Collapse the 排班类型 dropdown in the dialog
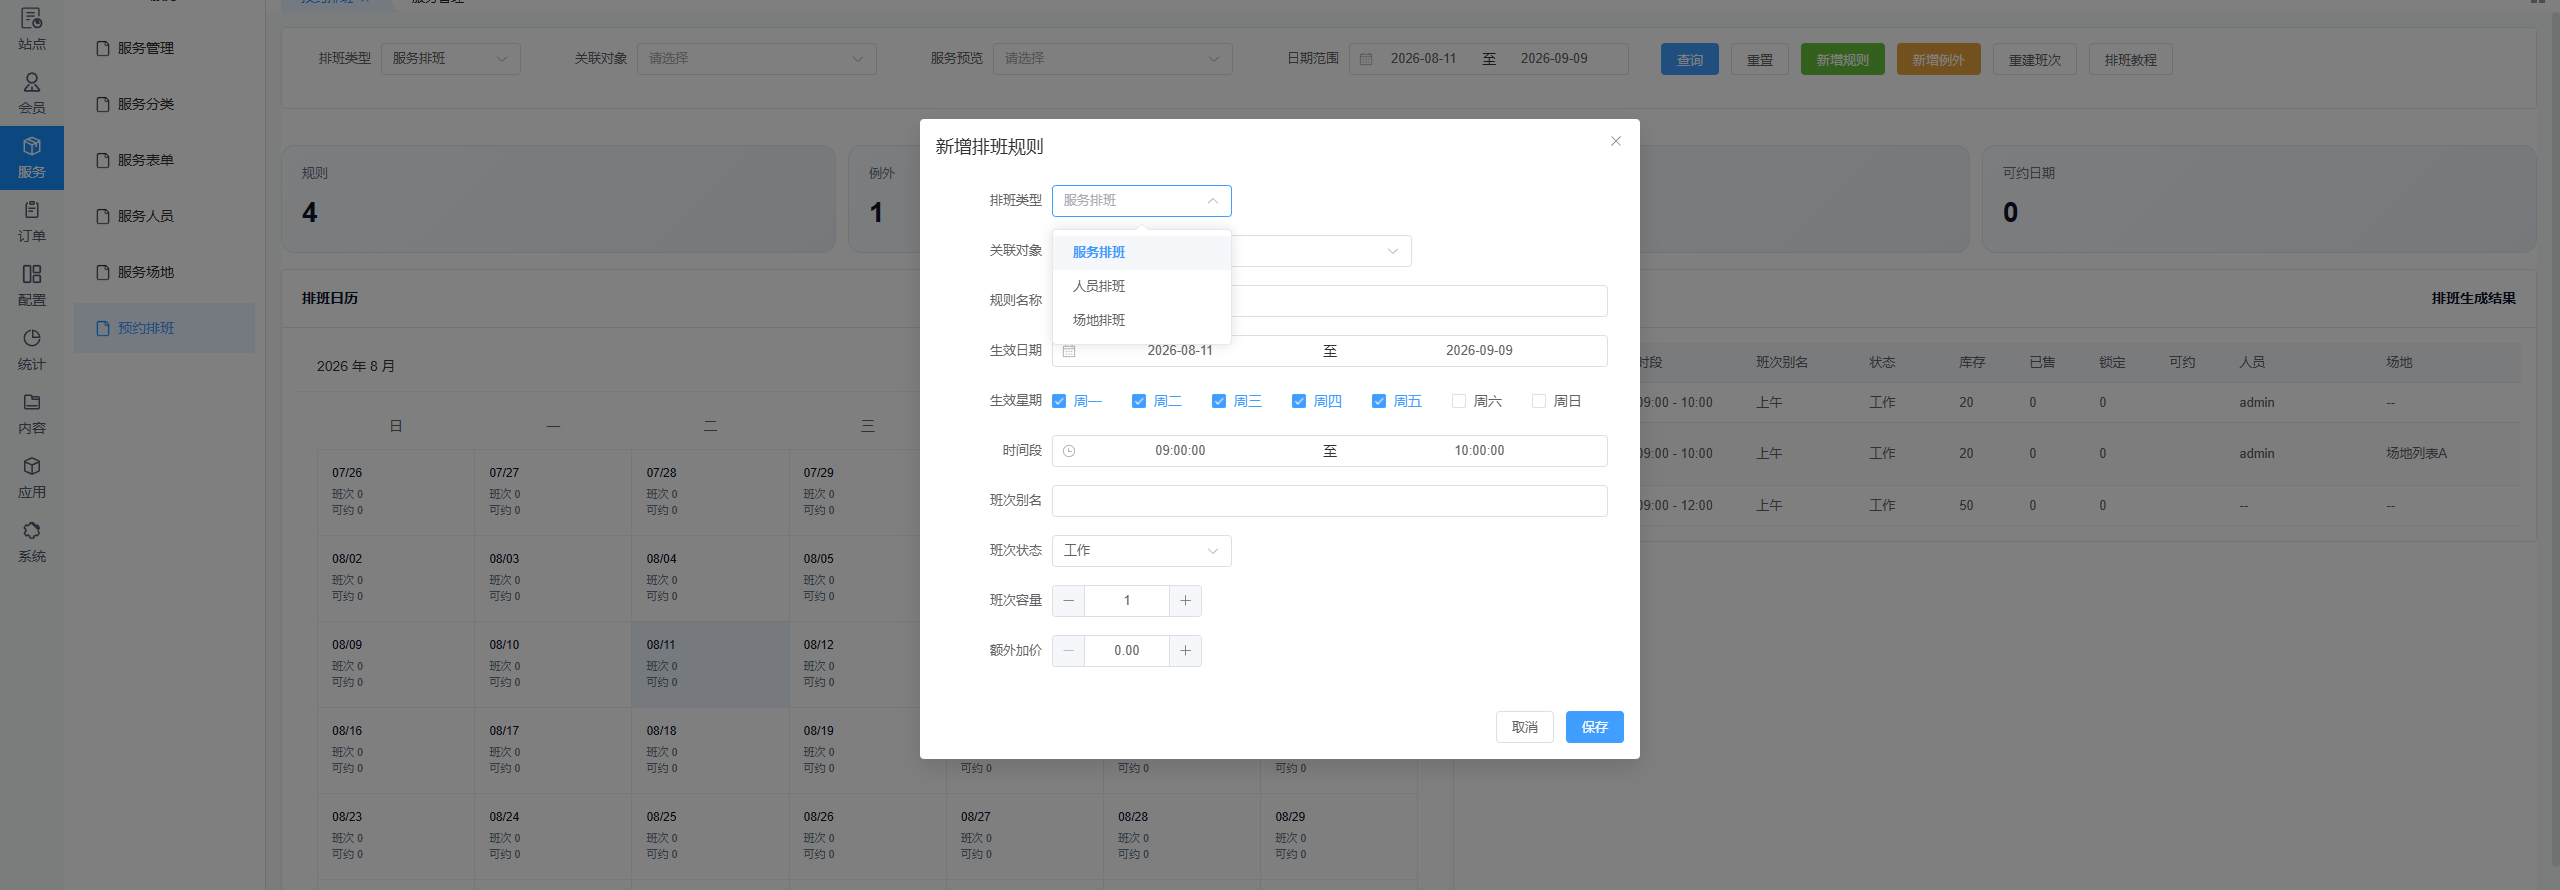Screen dimensions: 2560x890 click(1142, 201)
